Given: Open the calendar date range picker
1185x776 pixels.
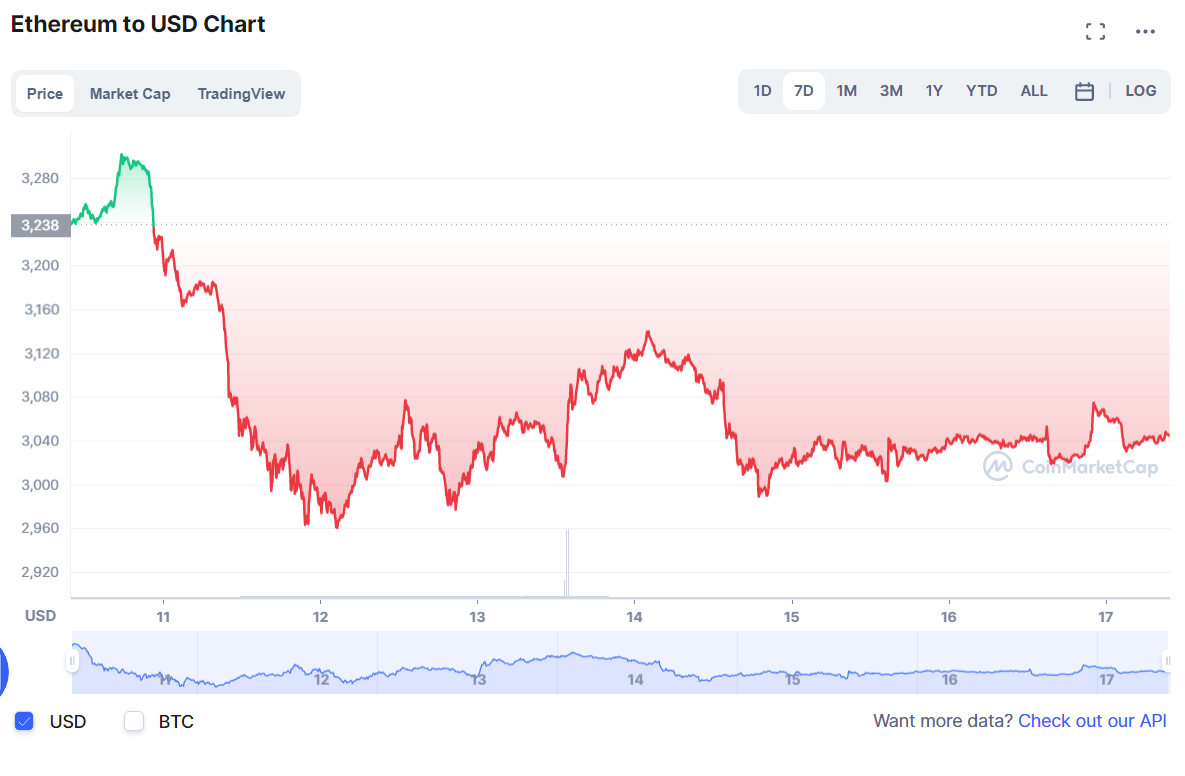Looking at the screenshot, I should 1084,91.
